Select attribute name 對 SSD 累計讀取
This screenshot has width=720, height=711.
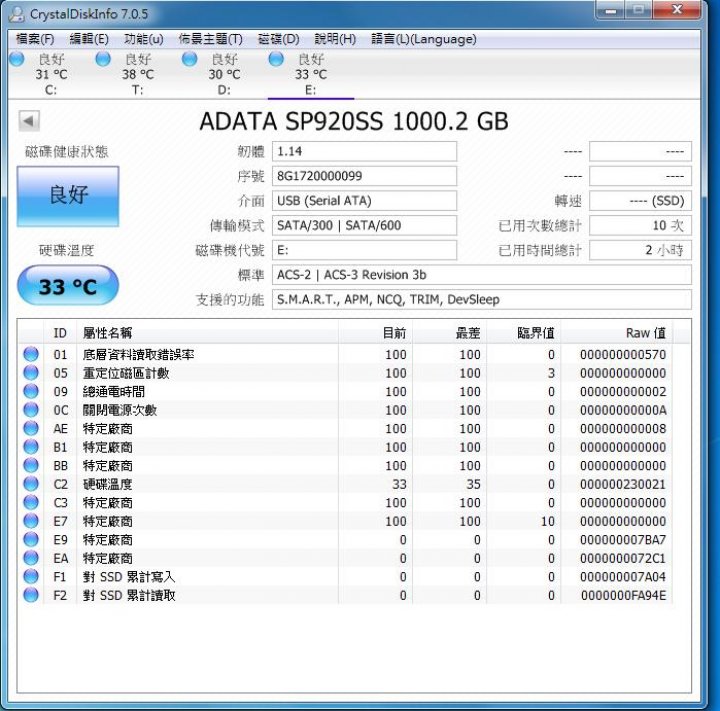(x=129, y=595)
